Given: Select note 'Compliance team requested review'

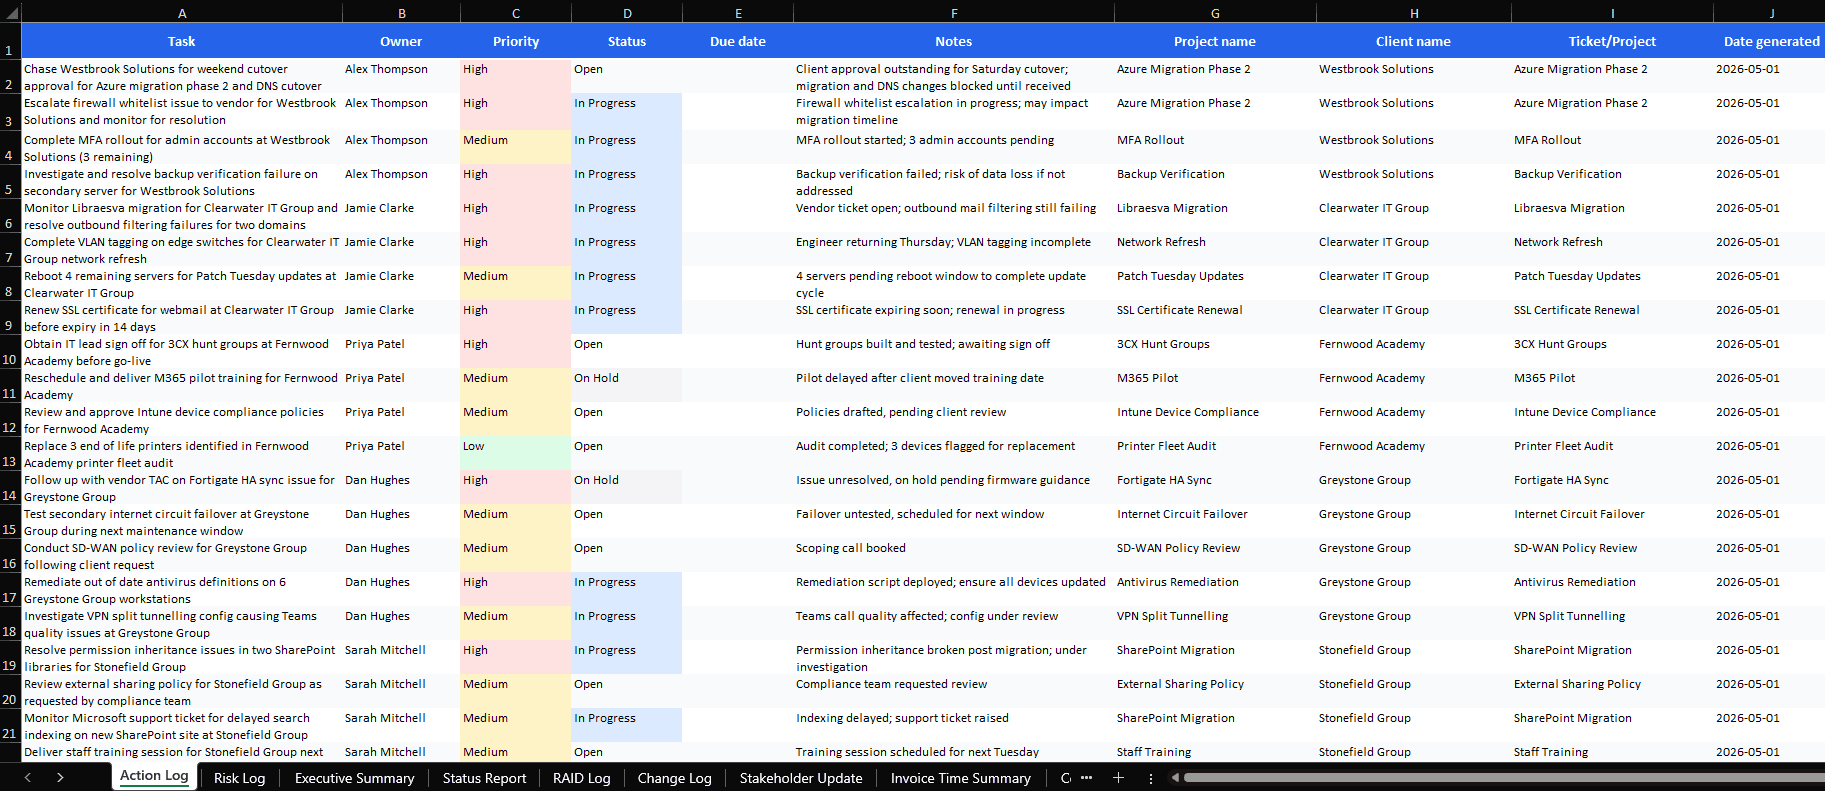Looking at the screenshot, I should click(x=954, y=691).
